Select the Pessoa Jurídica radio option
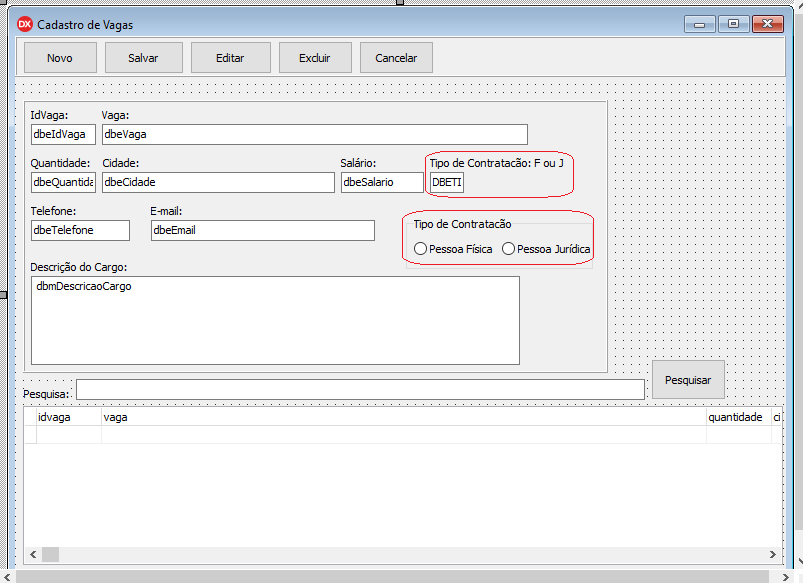Image resolution: width=803 pixels, height=583 pixels. click(509, 249)
